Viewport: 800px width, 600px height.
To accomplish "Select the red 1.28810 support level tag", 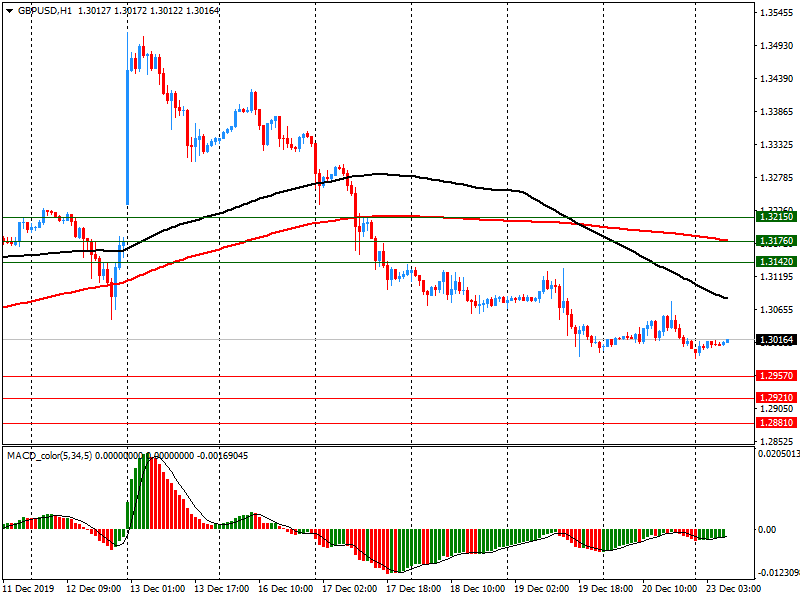I will tap(776, 423).
